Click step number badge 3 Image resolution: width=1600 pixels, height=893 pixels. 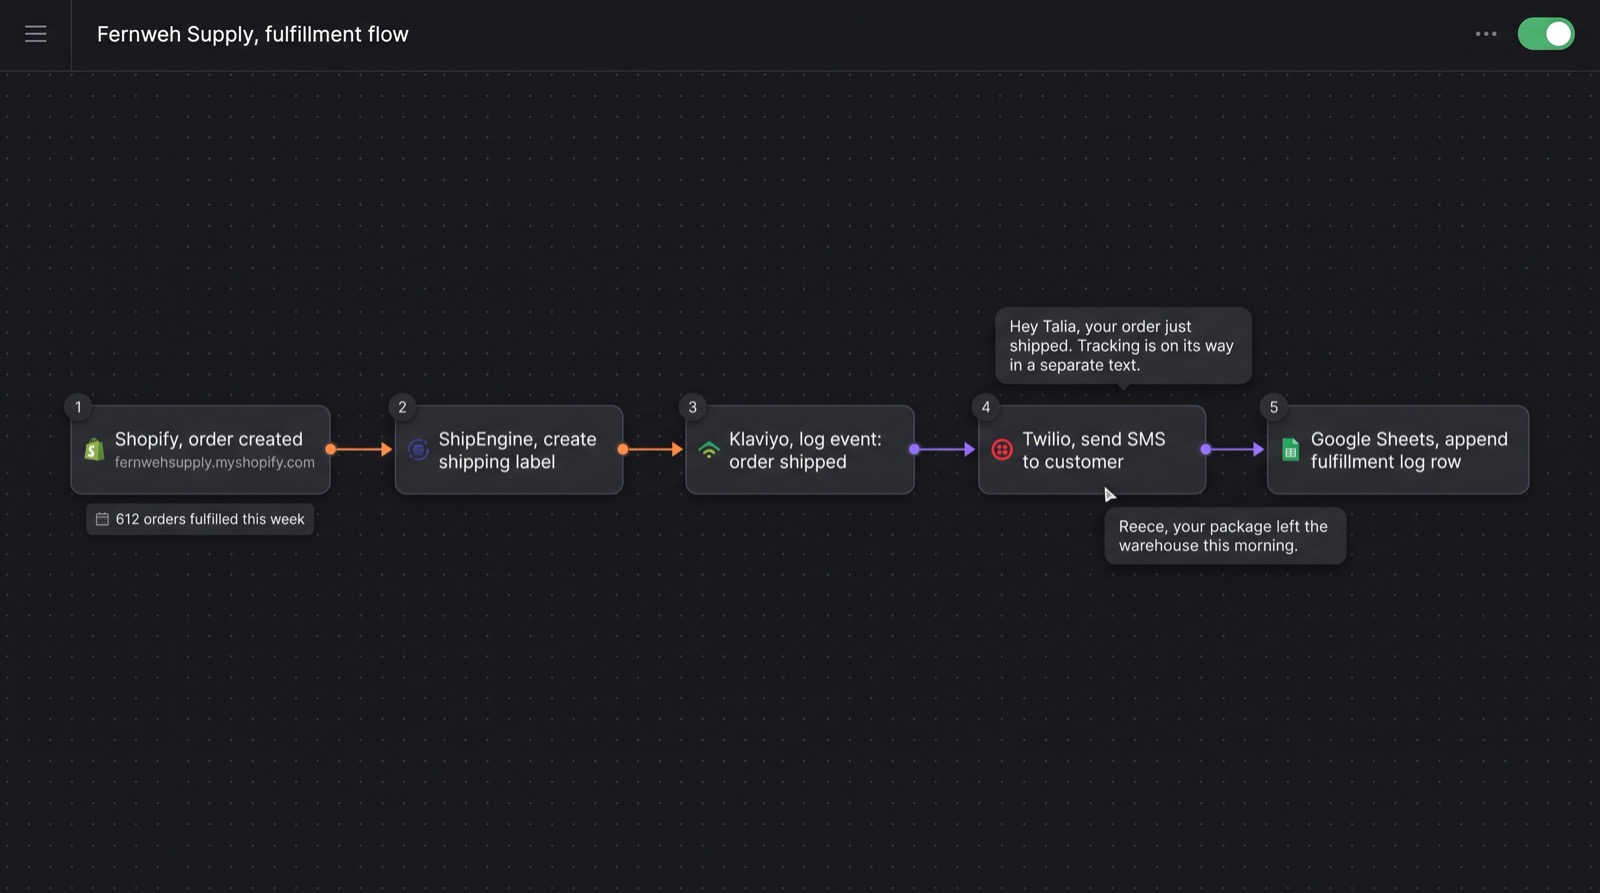[692, 407]
